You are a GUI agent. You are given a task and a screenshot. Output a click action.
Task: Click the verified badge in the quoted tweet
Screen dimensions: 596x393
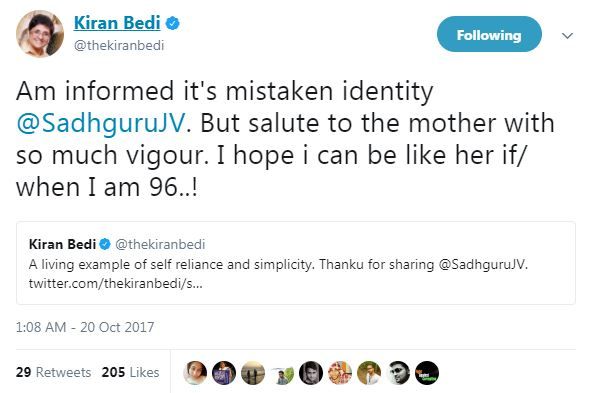coord(105,244)
